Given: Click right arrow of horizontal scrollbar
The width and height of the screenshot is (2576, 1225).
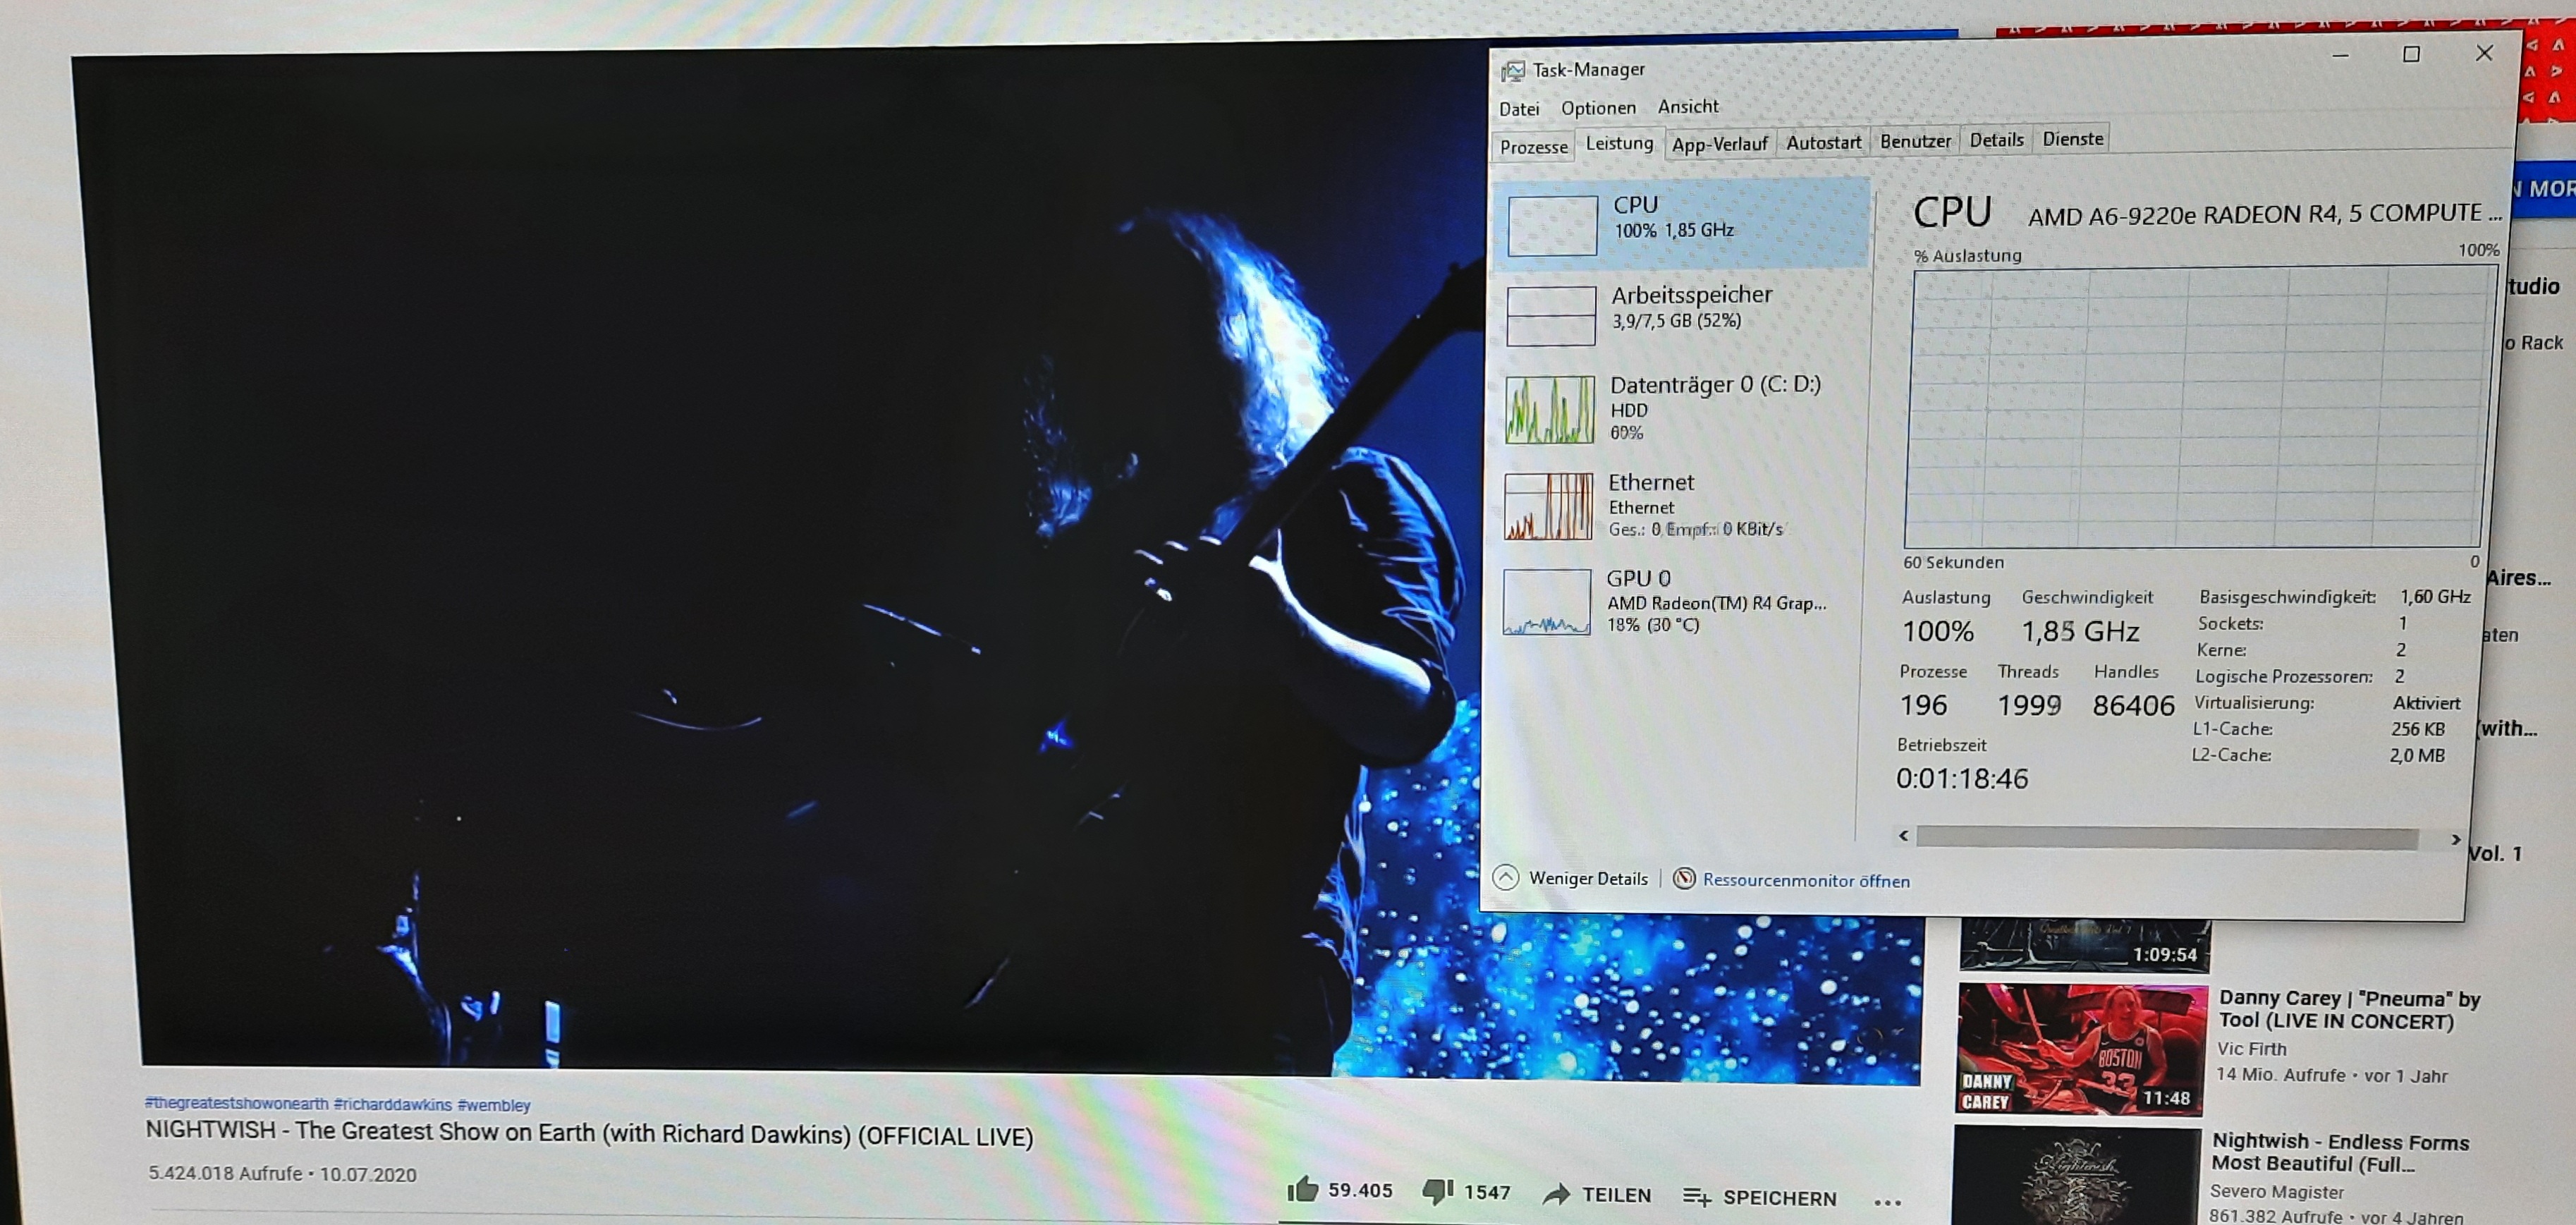Looking at the screenshot, I should pyautogui.click(x=2455, y=840).
